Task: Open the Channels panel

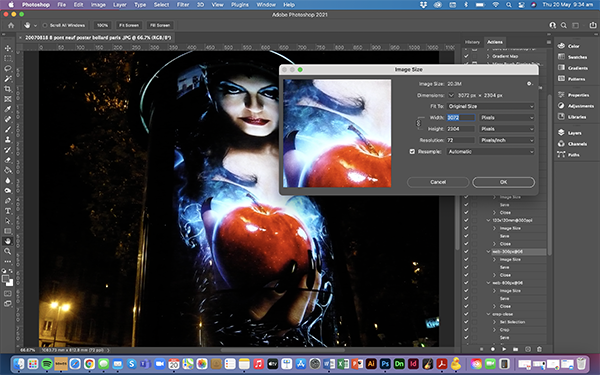Action: 572,144
